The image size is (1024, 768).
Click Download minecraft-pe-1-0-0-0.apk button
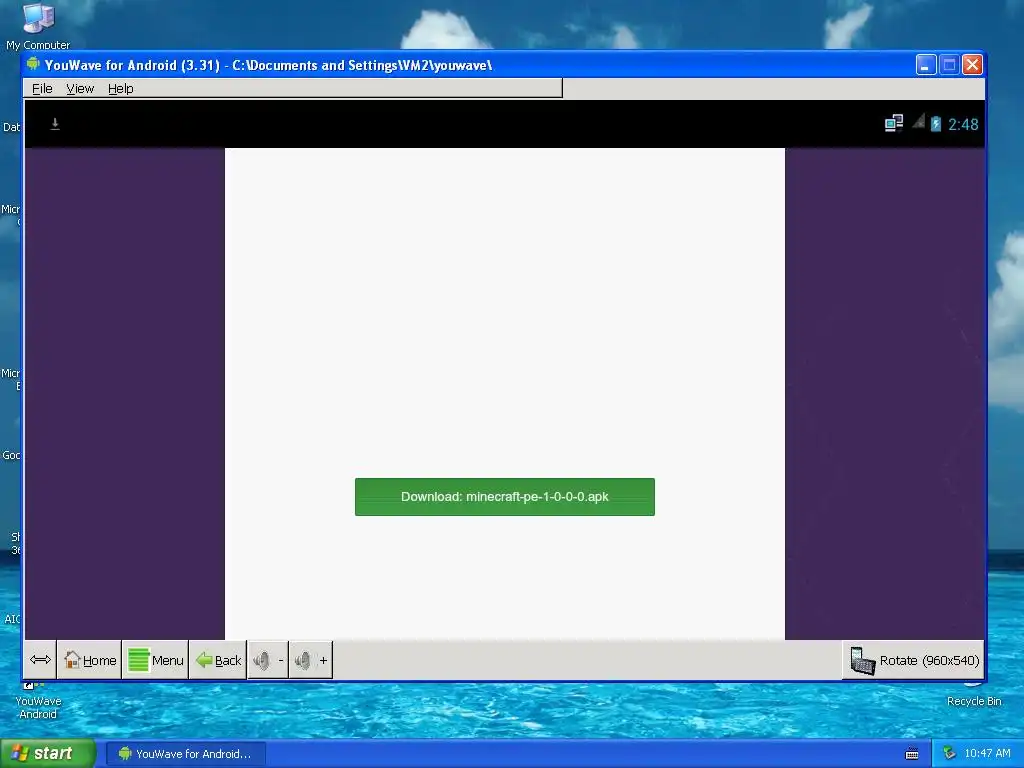504,497
